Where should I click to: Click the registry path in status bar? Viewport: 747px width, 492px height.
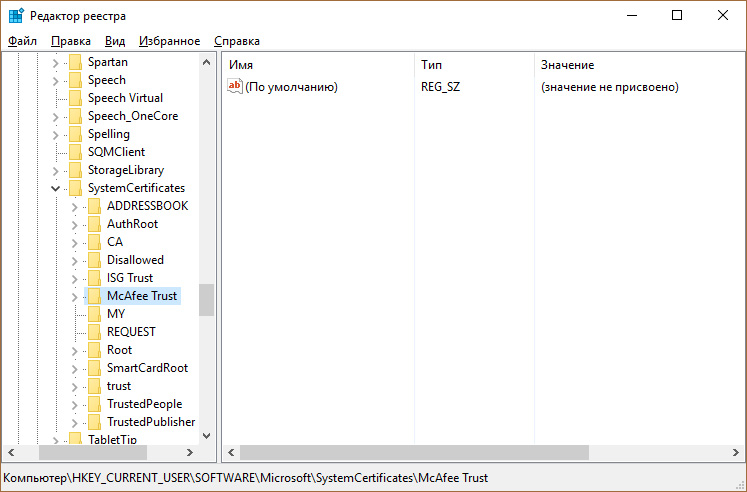click(246, 478)
